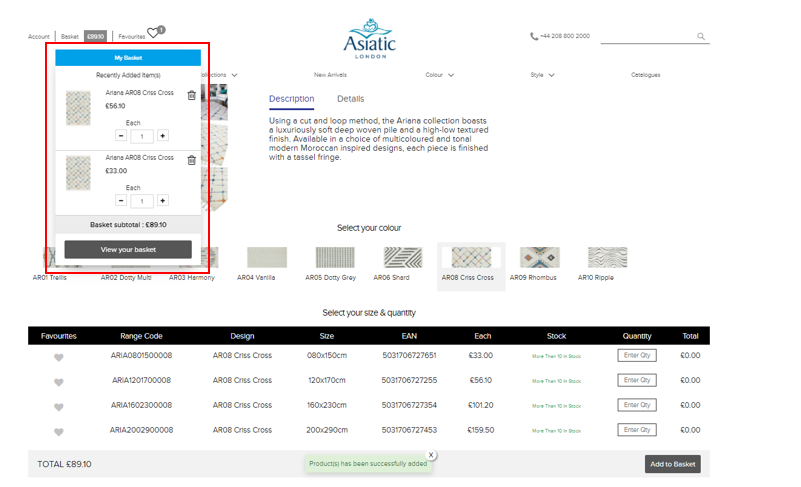Click quantity field of £56.10 basket item
Screen dimensions: 801x487
click(x=142, y=136)
